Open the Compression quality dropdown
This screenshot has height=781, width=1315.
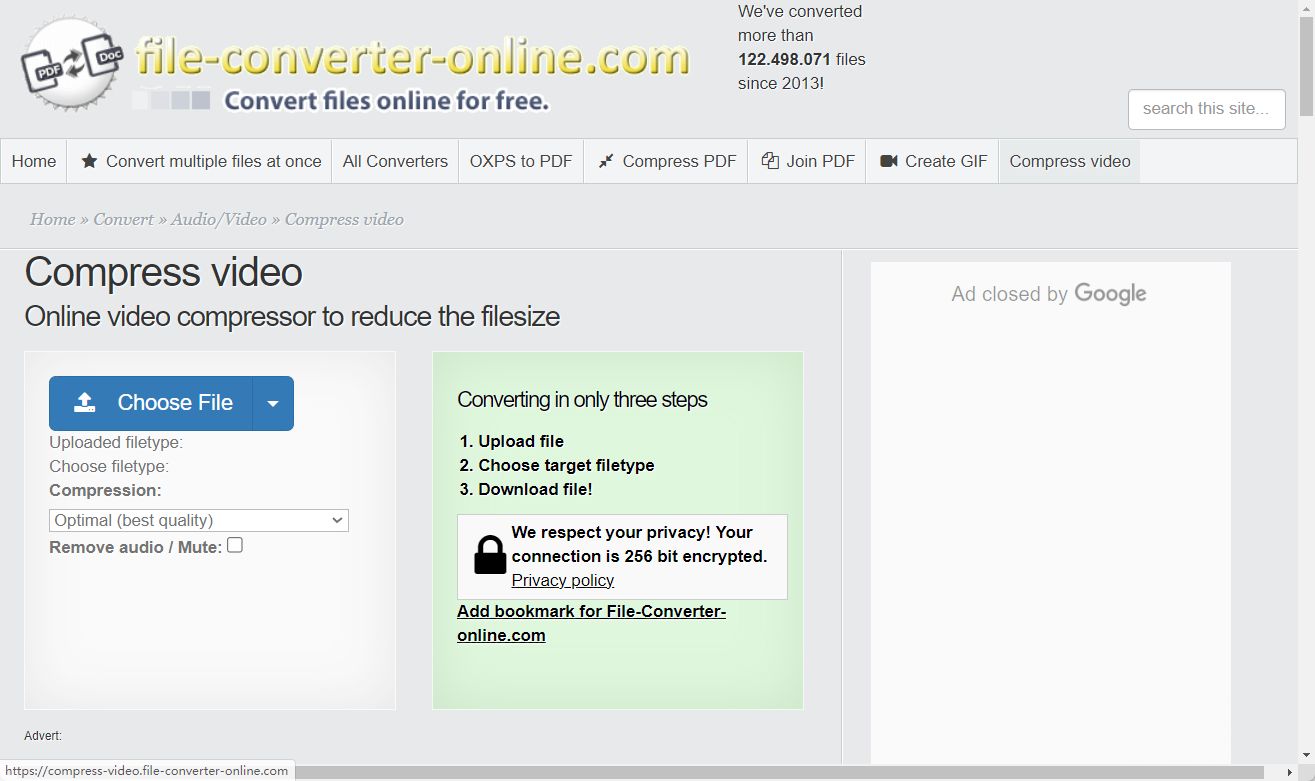(199, 520)
